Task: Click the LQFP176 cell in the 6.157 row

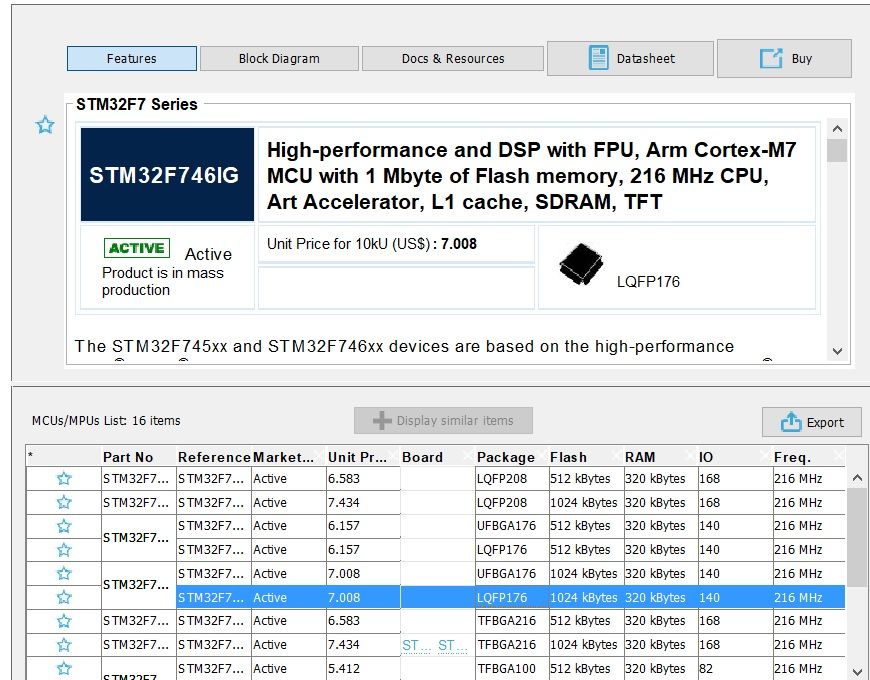Action: click(x=512, y=550)
